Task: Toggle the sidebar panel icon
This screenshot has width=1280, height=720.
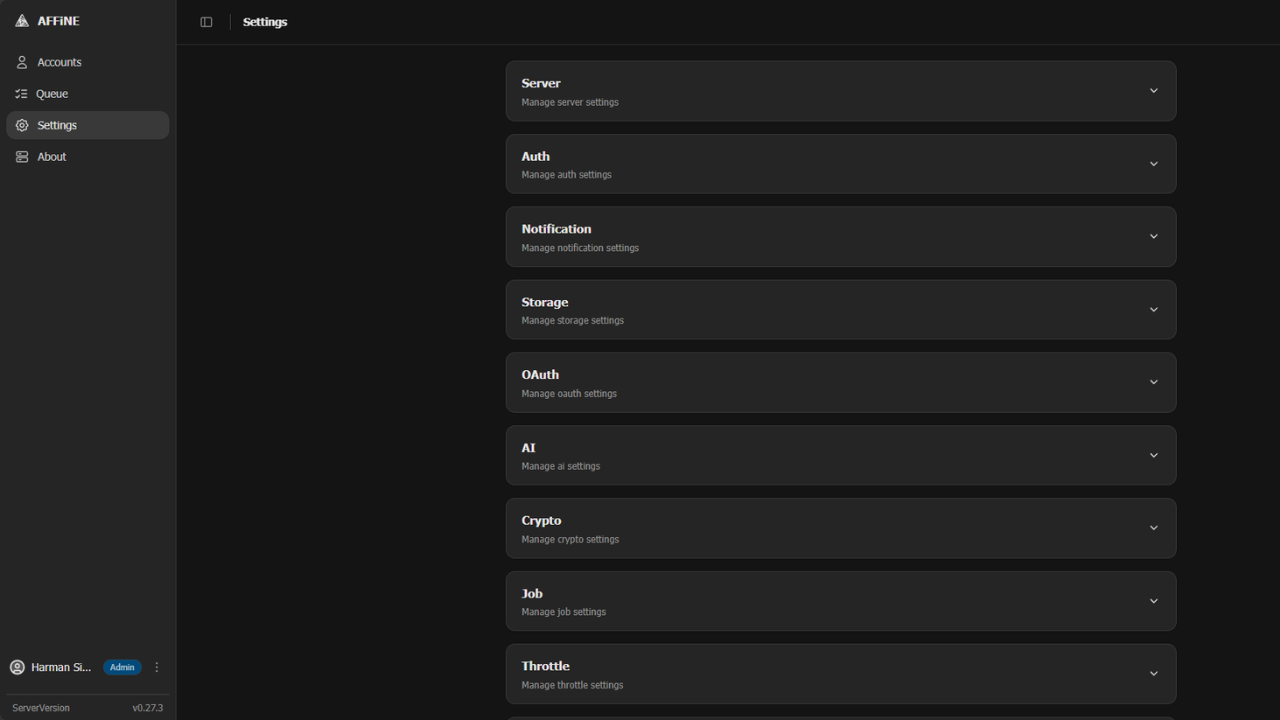Action: click(206, 22)
